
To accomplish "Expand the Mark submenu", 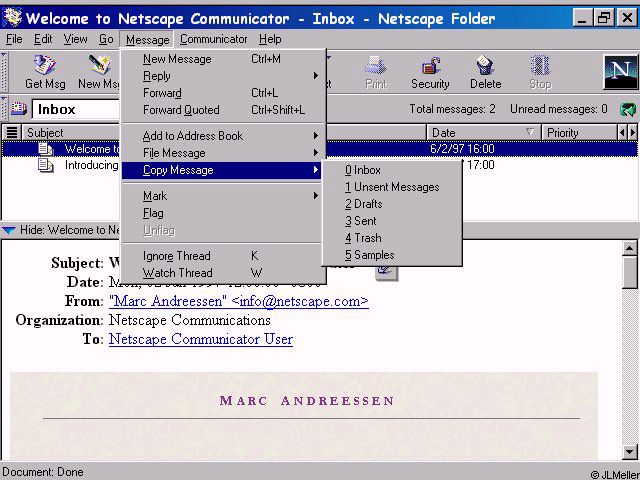I will pos(224,196).
